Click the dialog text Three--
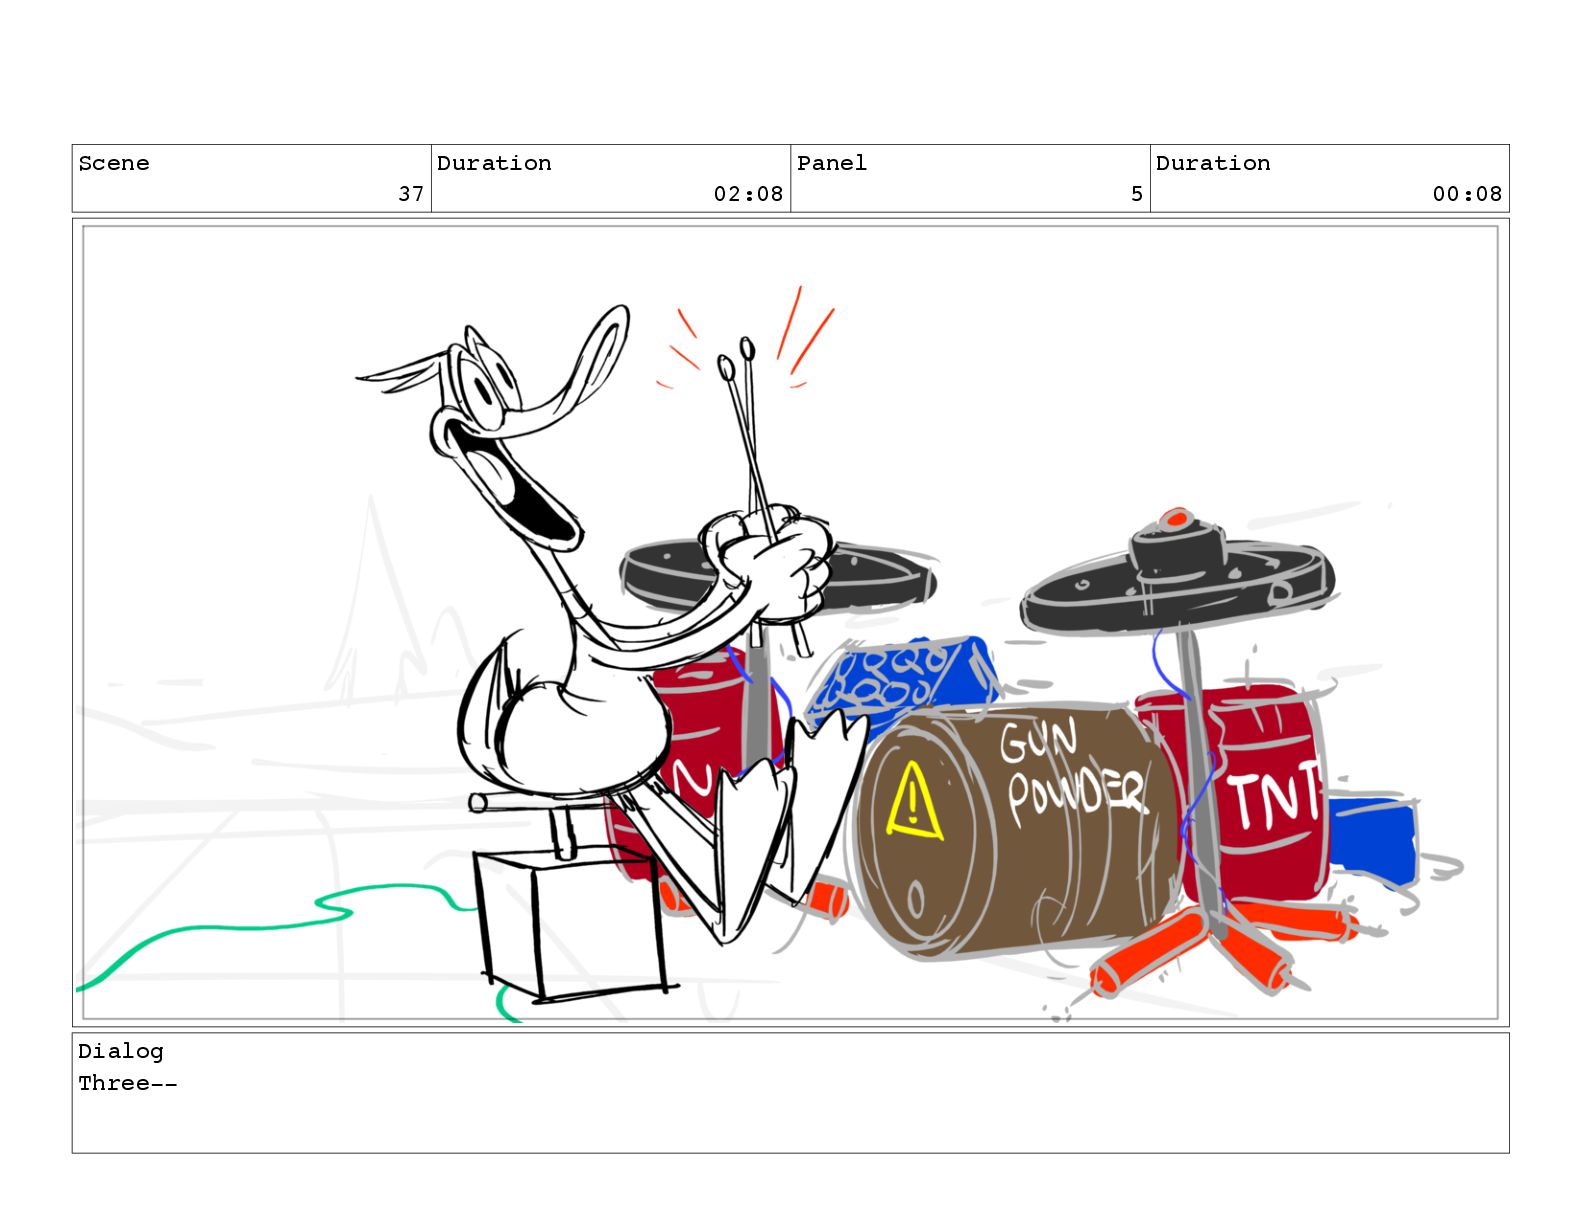The height and width of the screenshot is (1225, 1582). click(128, 1083)
